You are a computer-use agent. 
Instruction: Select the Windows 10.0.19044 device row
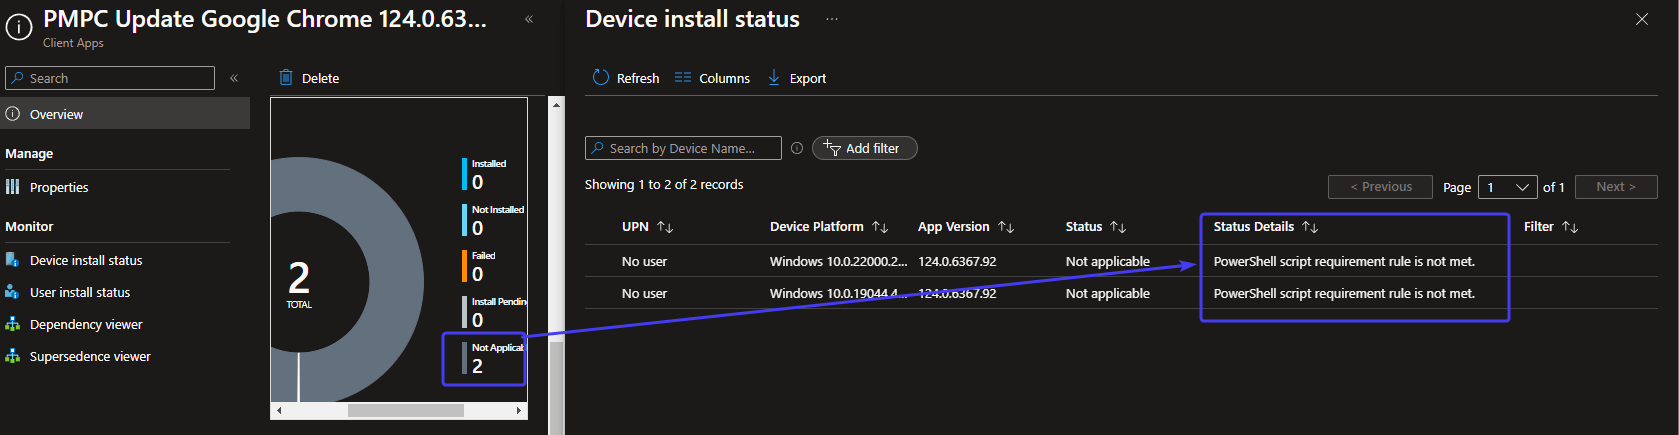[x=1121, y=293]
